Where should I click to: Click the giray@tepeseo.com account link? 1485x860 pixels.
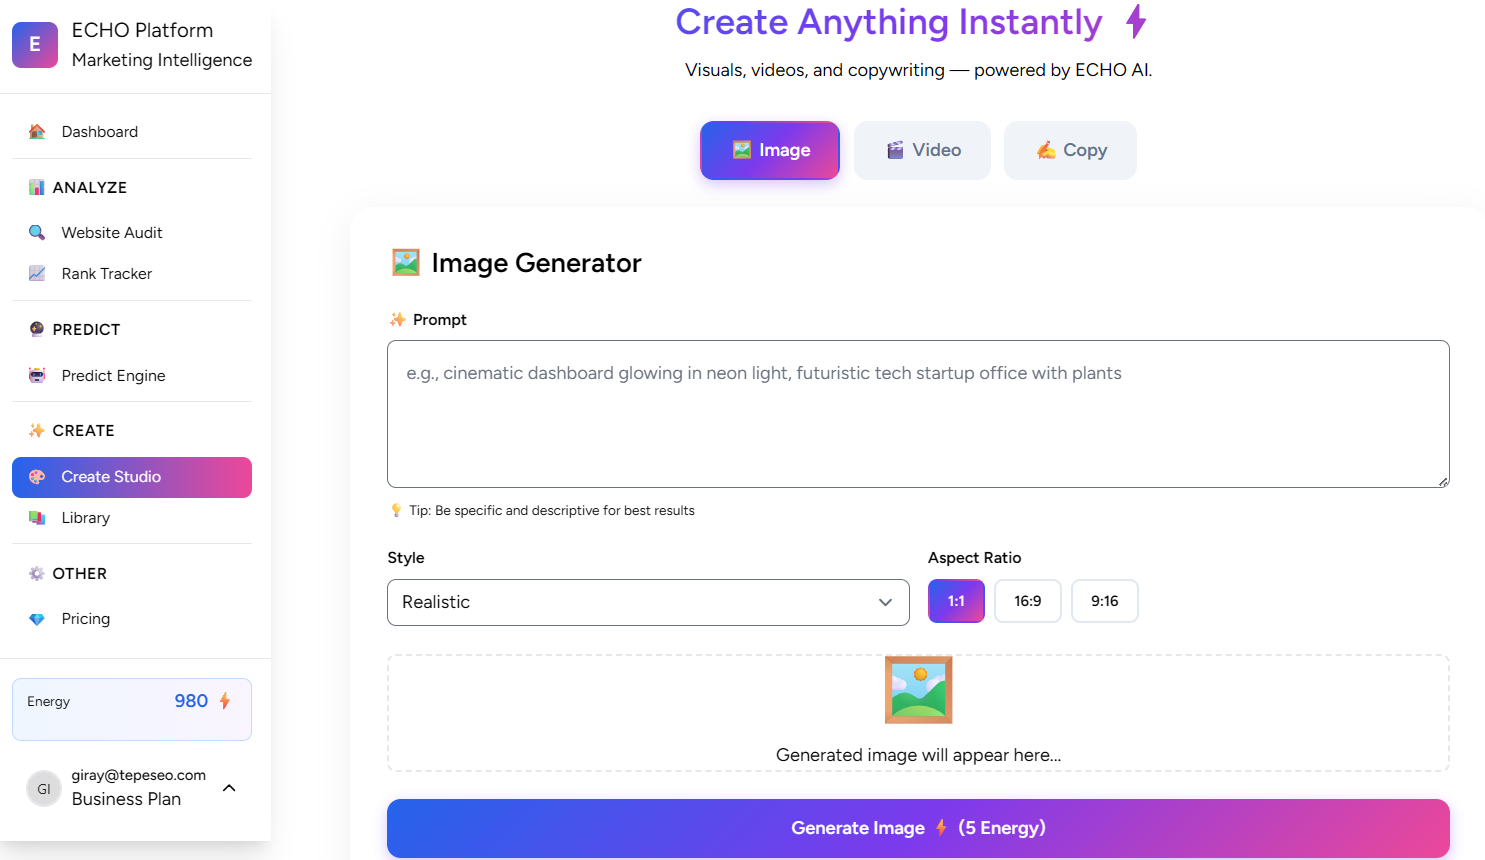pyautogui.click(x=139, y=774)
